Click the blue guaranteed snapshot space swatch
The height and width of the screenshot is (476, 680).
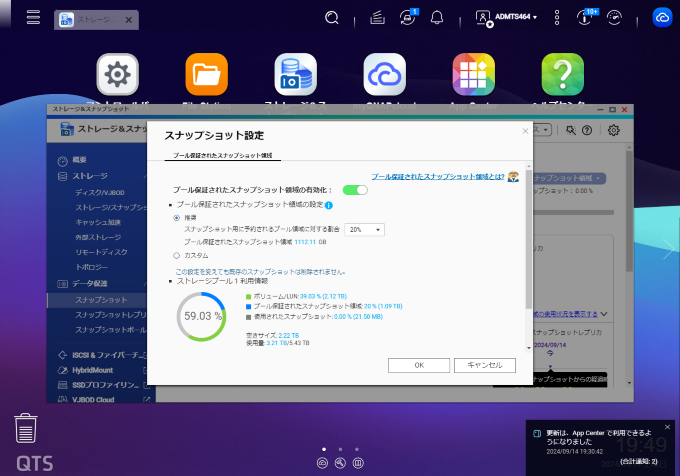[x=248, y=306]
